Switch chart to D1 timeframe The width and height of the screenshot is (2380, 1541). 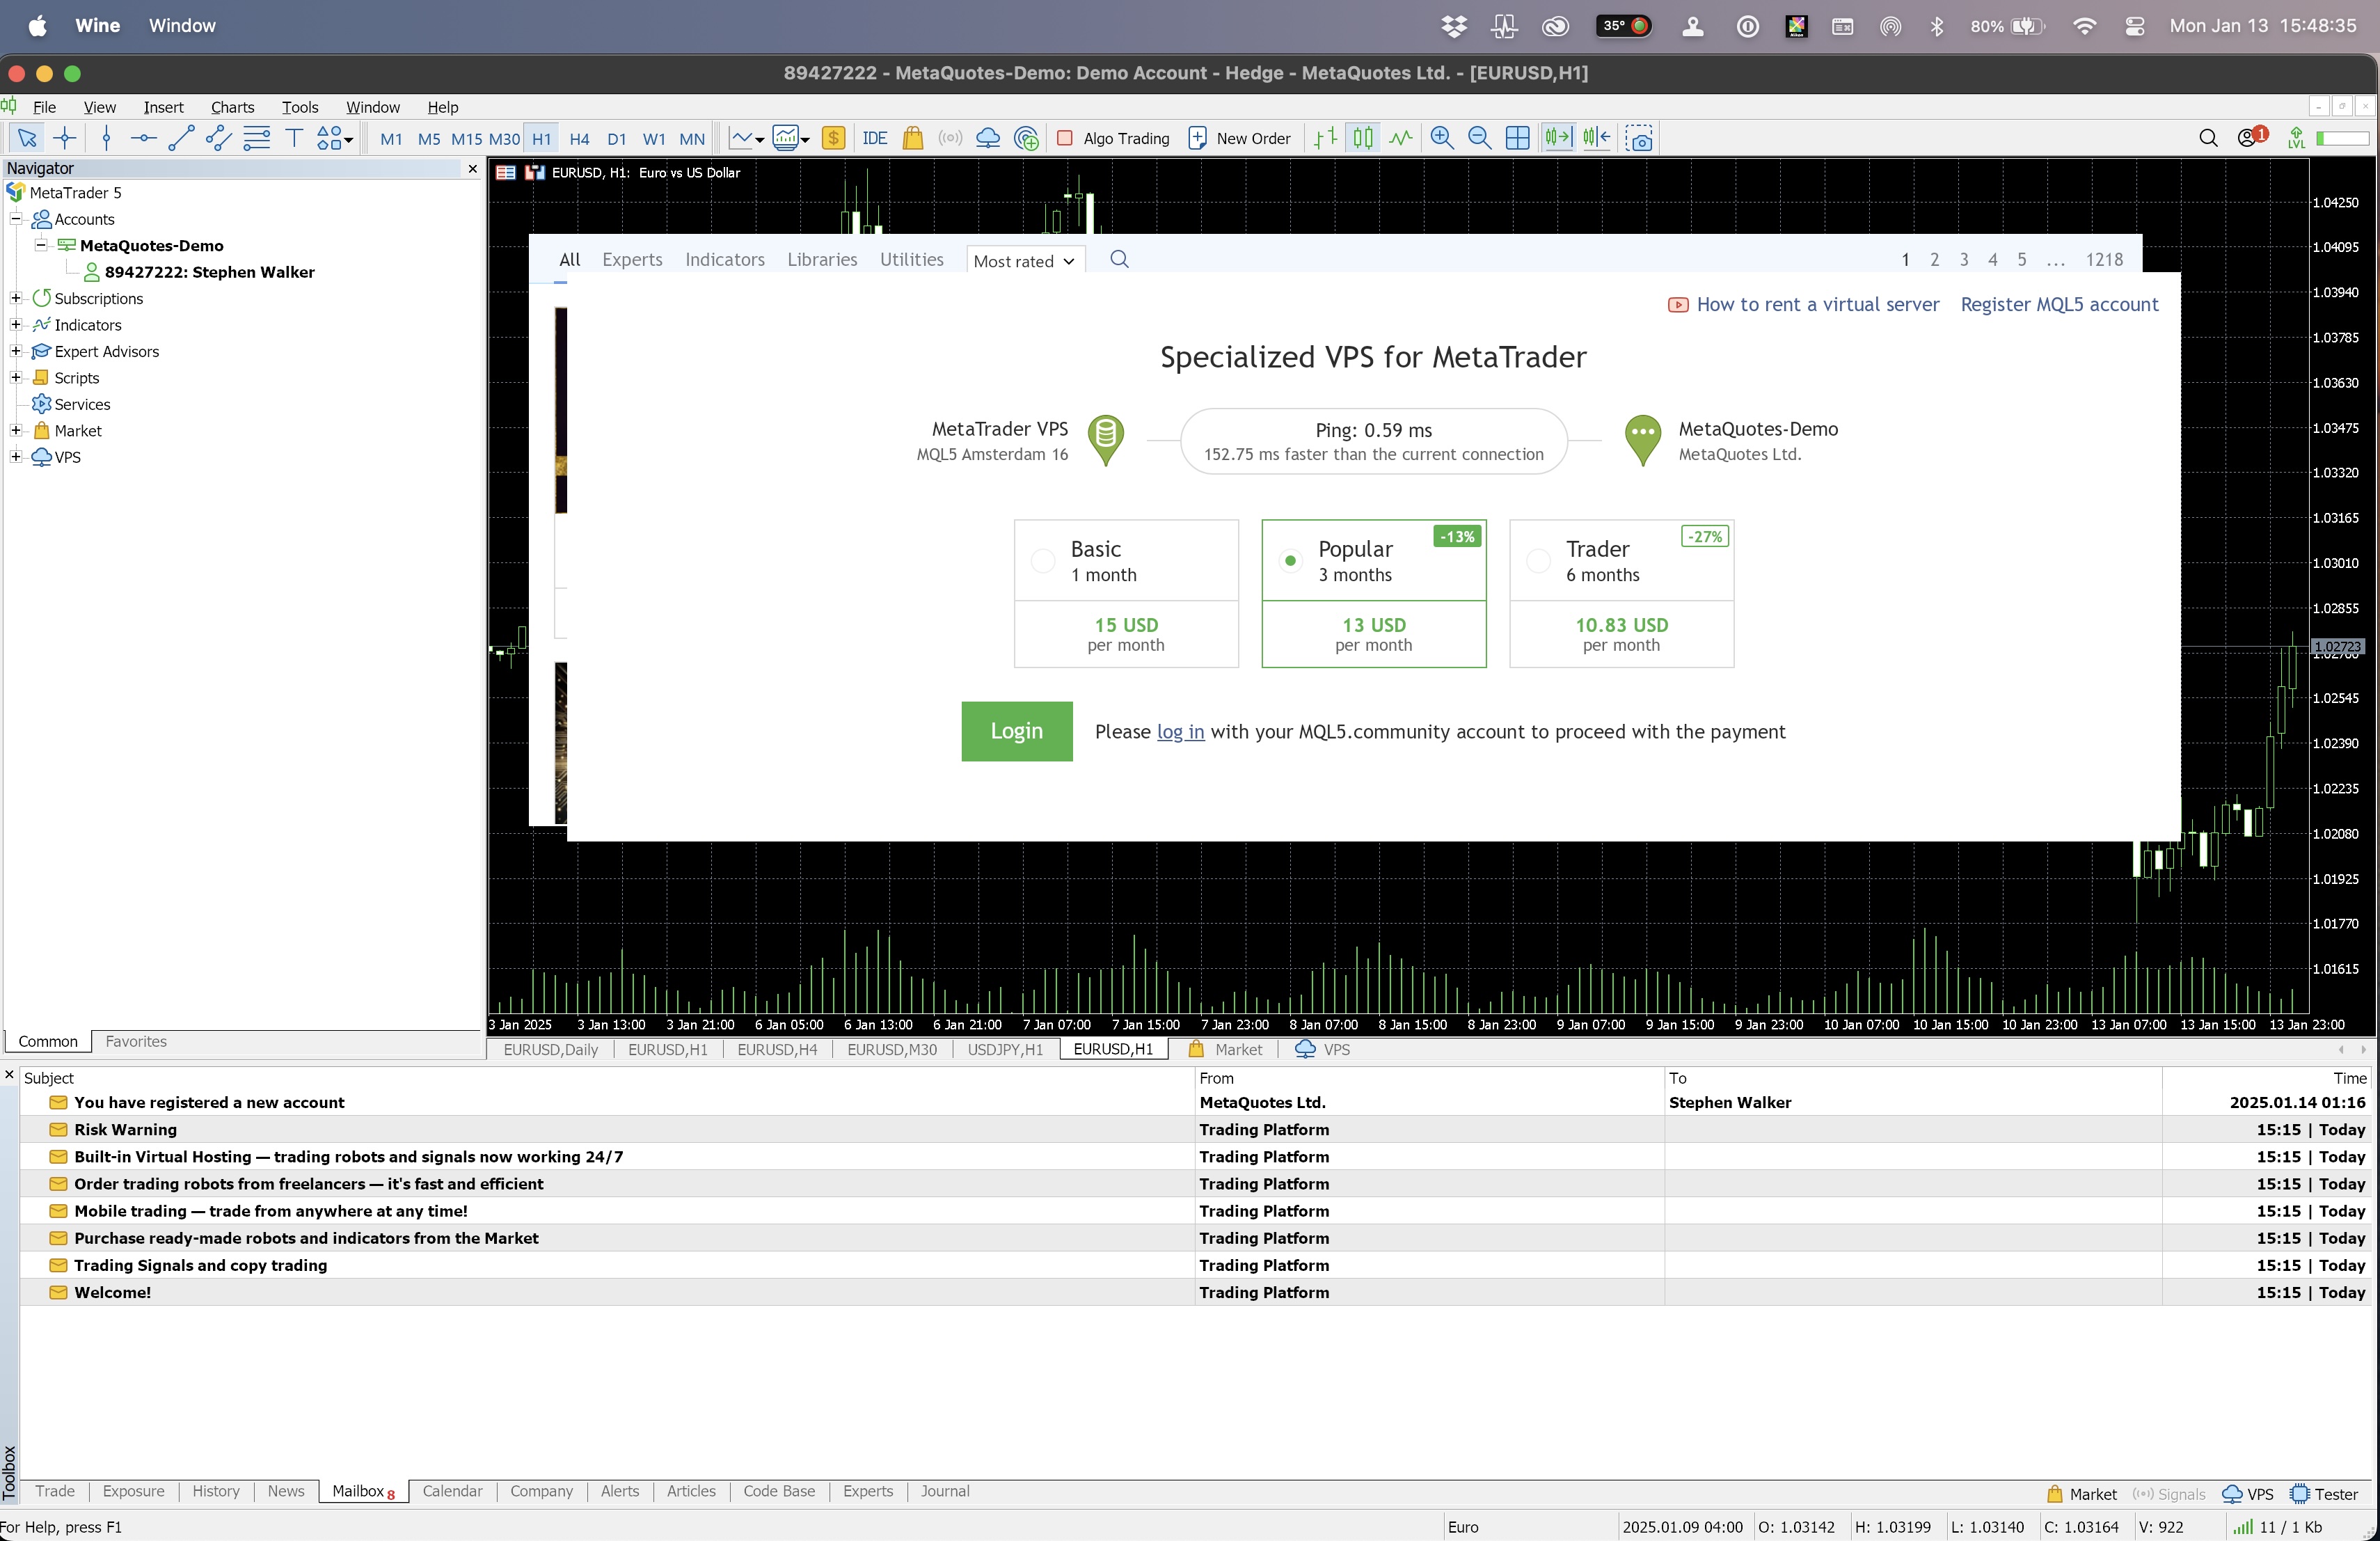coord(617,139)
